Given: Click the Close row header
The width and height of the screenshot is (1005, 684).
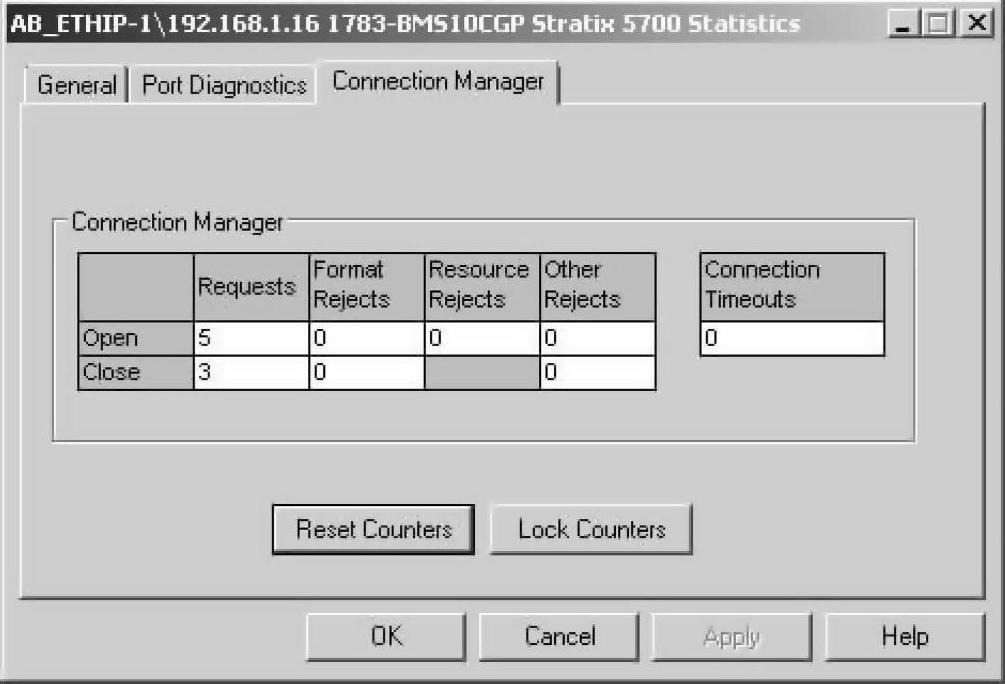Looking at the screenshot, I should [x=136, y=372].
